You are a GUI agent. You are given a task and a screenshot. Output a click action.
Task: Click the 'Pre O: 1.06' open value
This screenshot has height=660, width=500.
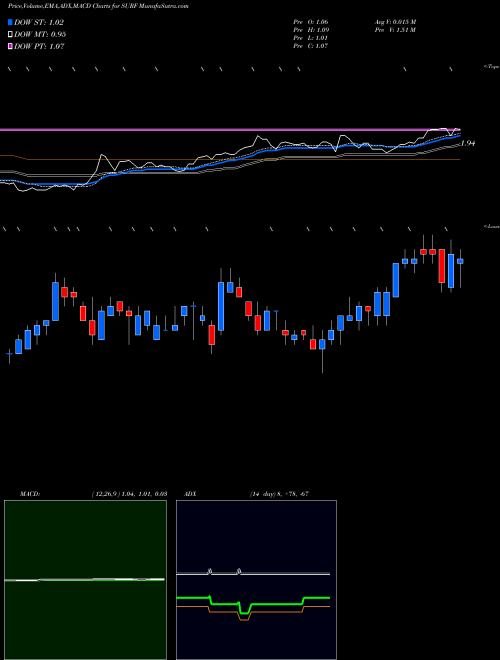[311, 22]
